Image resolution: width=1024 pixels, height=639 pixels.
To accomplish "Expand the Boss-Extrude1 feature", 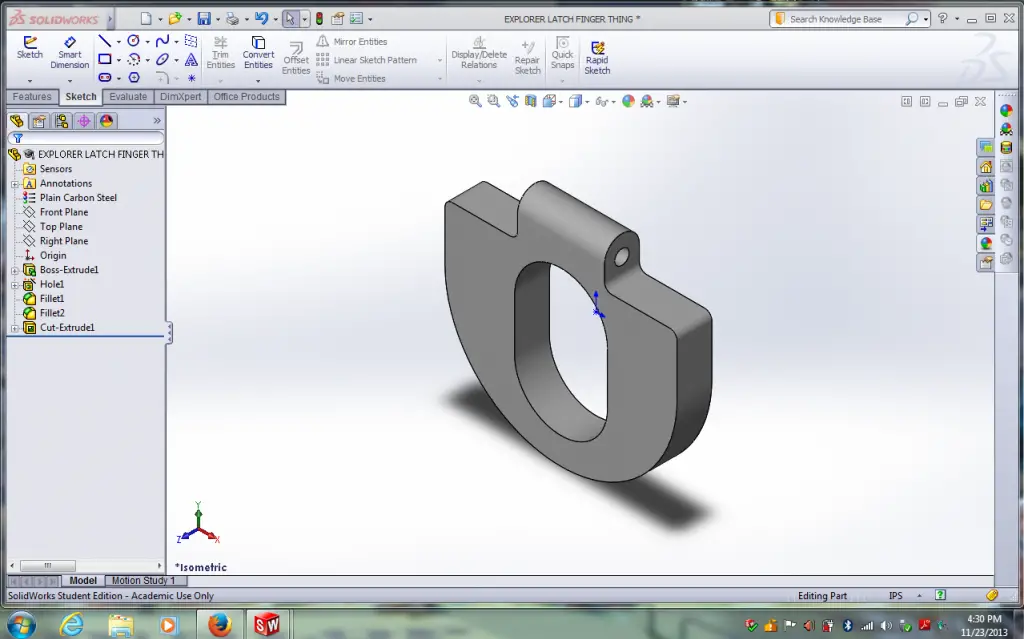I will click(x=15, y=270).
